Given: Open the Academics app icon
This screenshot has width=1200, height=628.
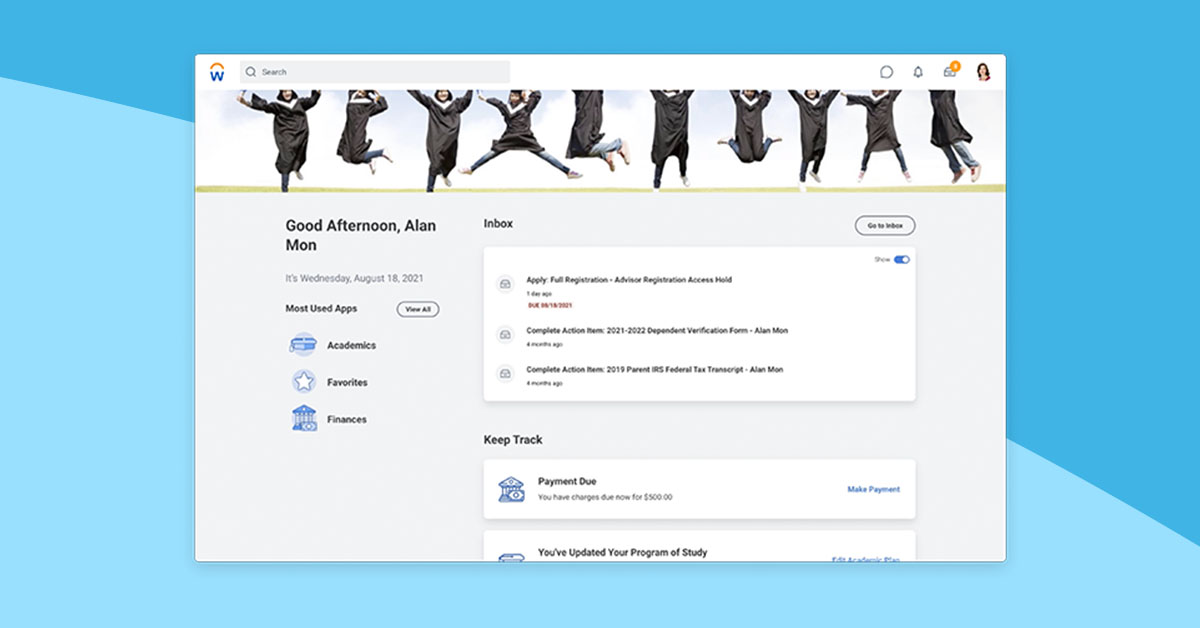Looking at the screenshot, I should 303,345.
